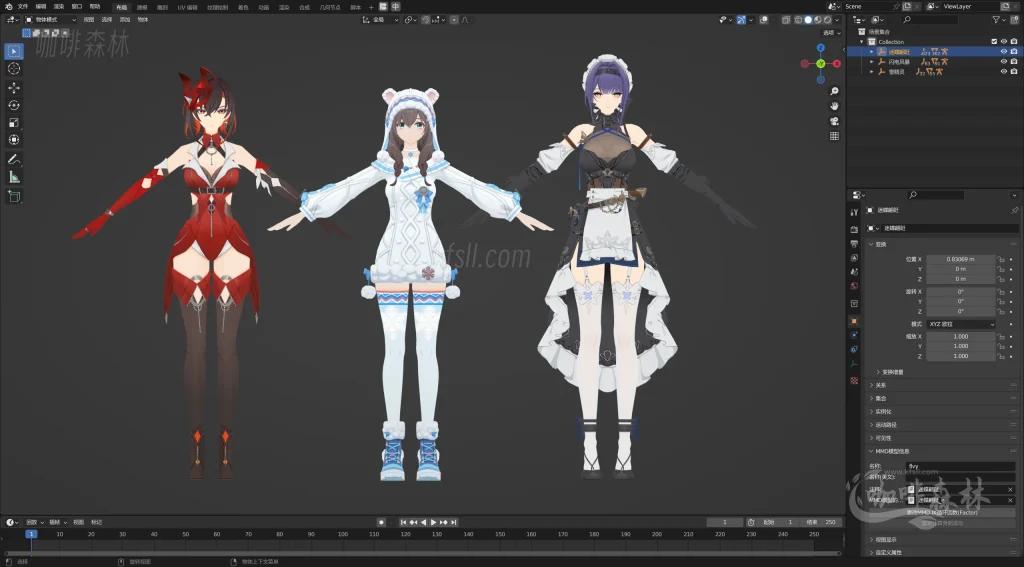This screenshot has width=1024, height=567.
Task: Open the Physics properties tab
Action: click(854, 335)
